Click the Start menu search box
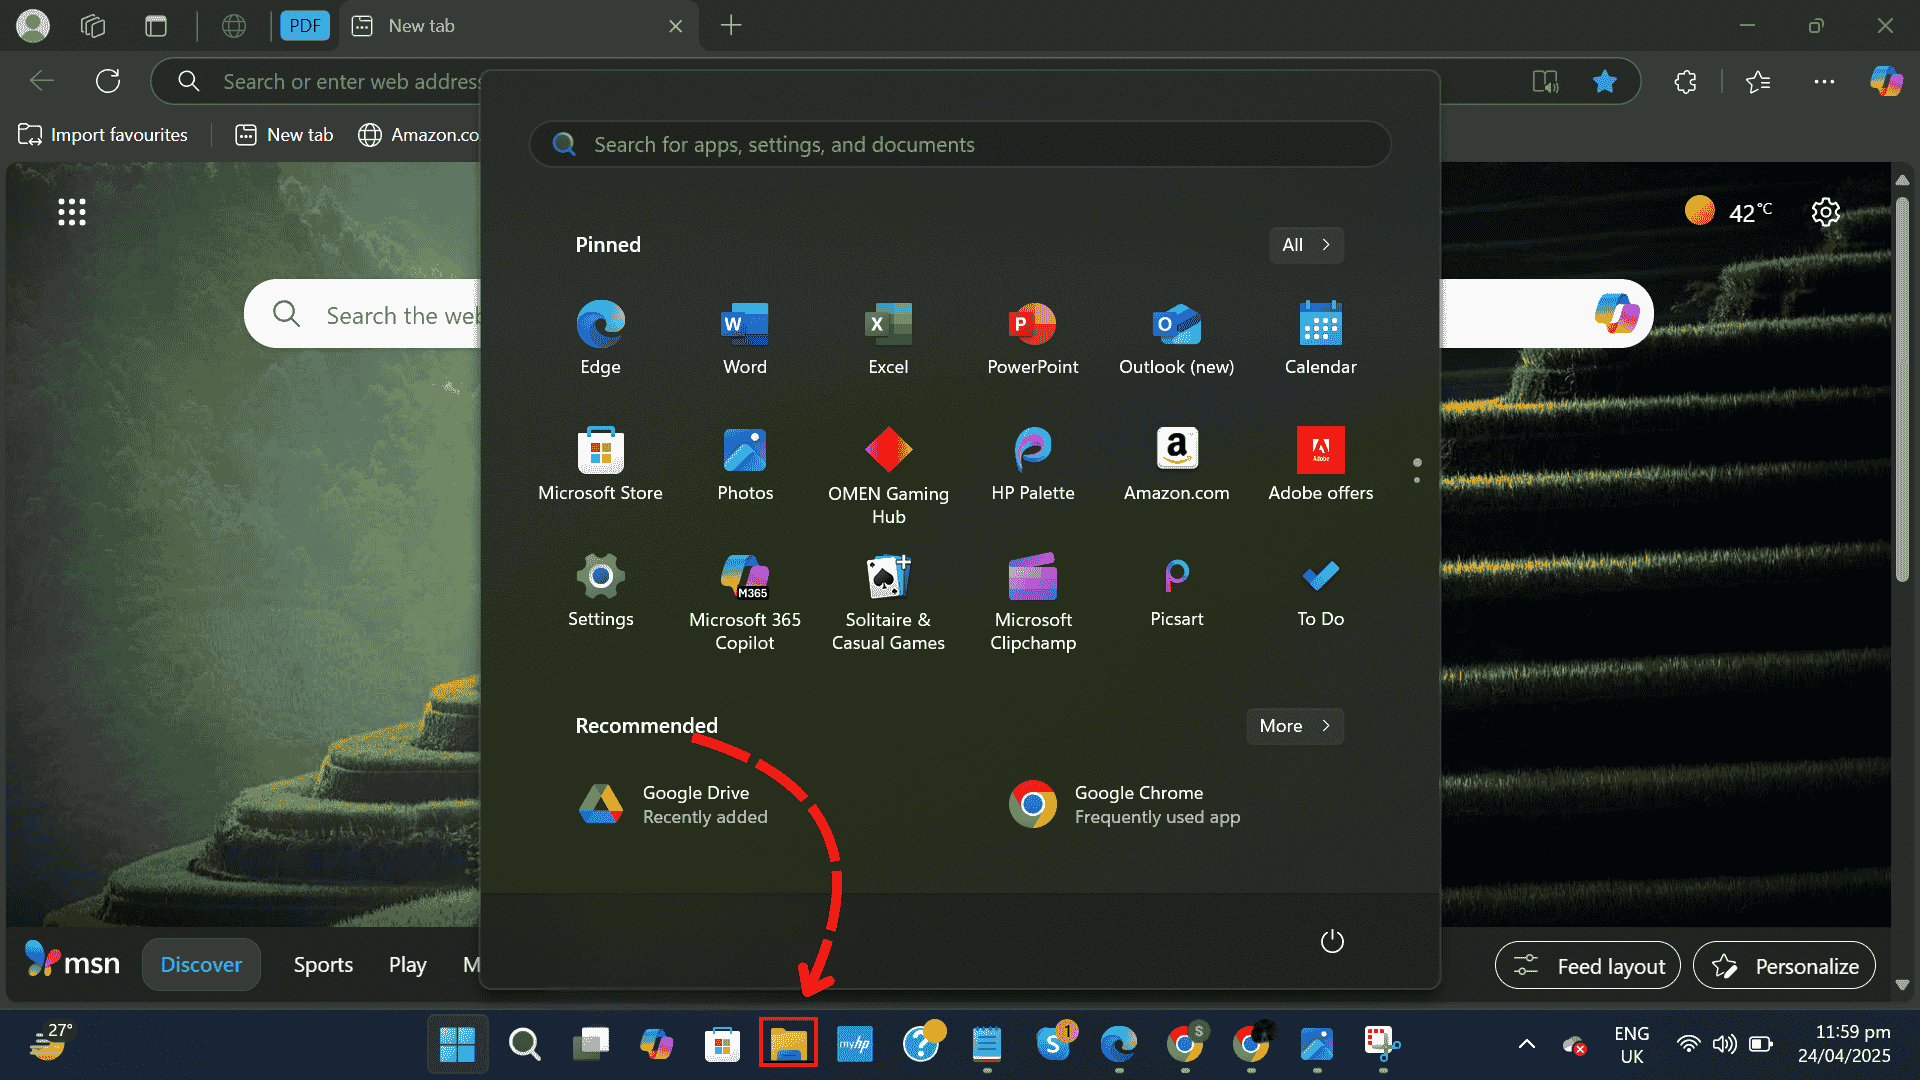The image size is (1920, 1080). coord(960,144)
